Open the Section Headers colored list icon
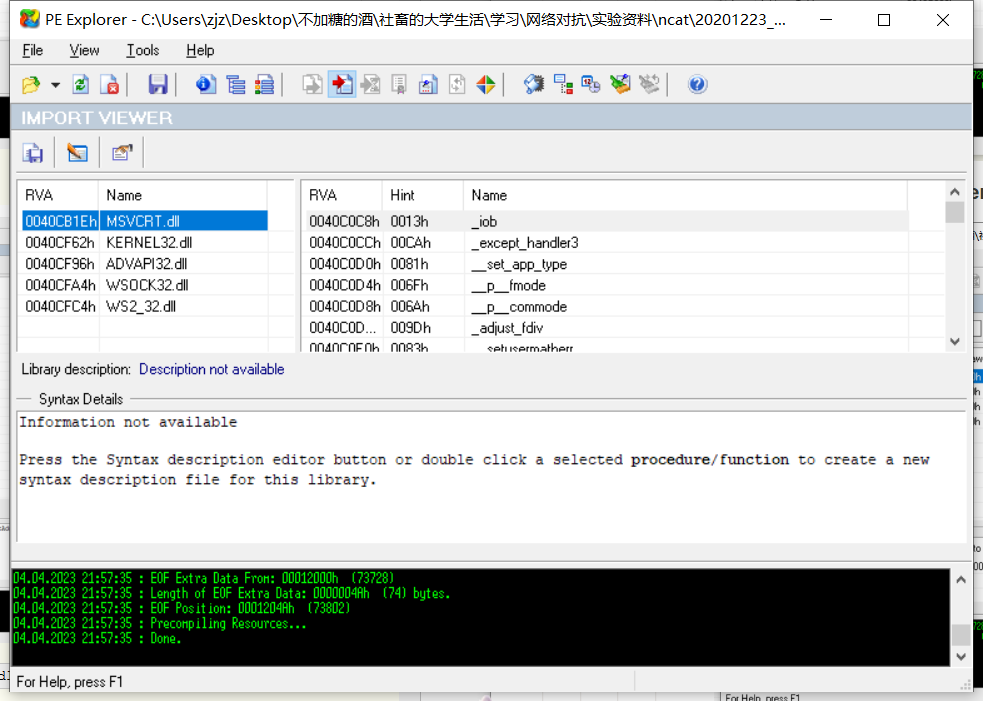This screenshot has width=983, height=701. click(x=264, y=84)
